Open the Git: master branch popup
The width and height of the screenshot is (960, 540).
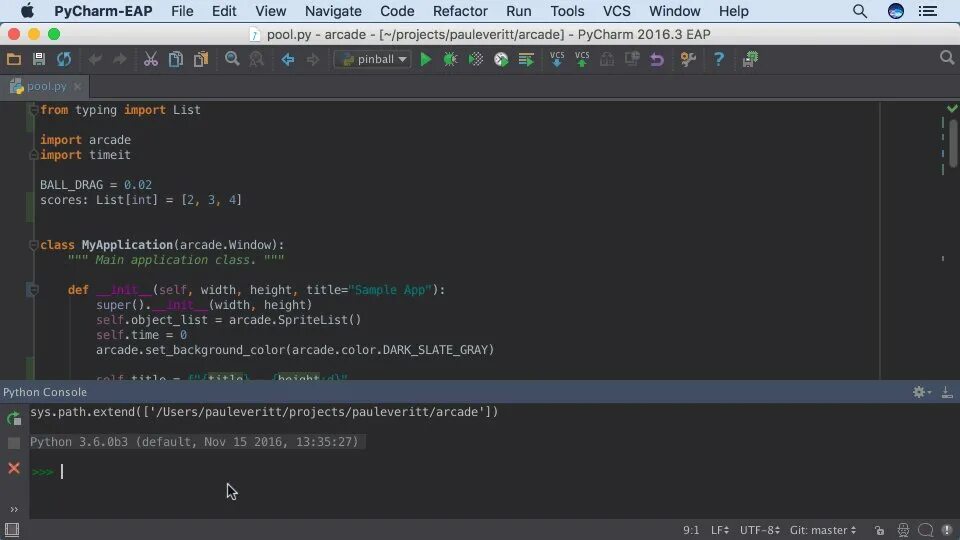(823, 530)
